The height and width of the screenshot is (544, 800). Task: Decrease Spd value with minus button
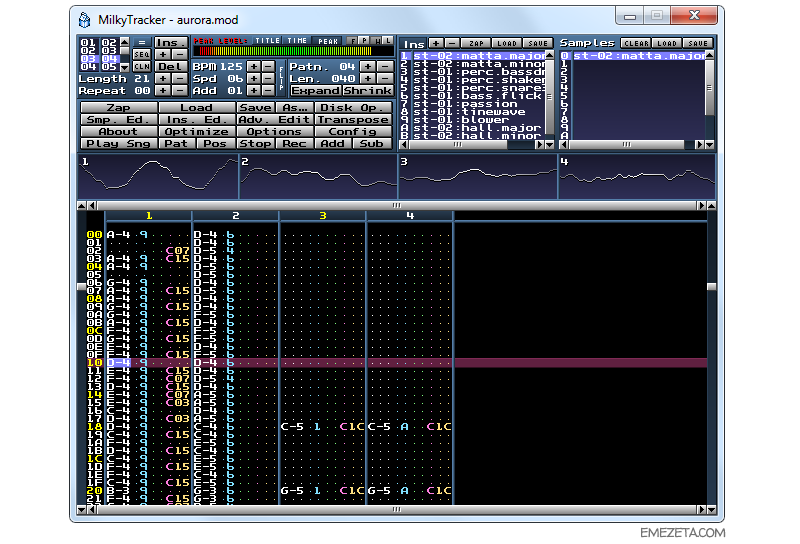(x=268, y=78)
